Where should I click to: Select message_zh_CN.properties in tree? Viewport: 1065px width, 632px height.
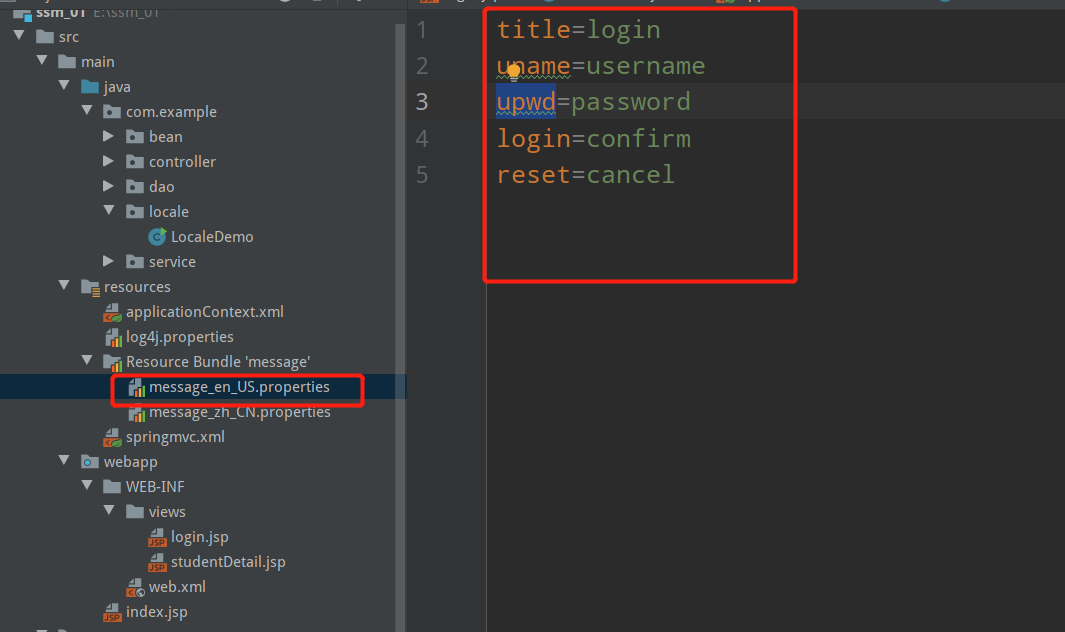tap(240, 412)
